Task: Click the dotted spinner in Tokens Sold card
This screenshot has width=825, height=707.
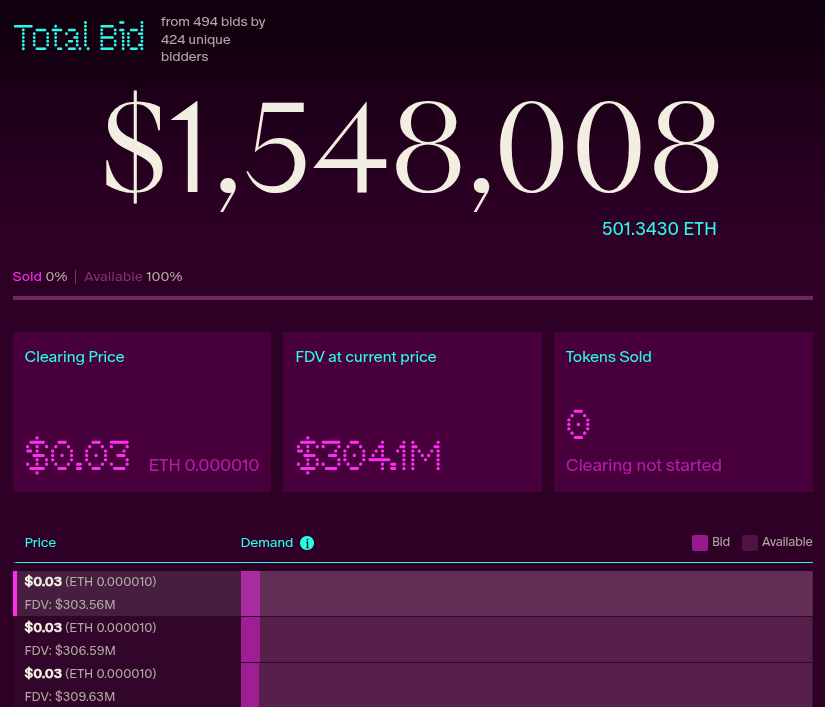Action: point(578,424)
